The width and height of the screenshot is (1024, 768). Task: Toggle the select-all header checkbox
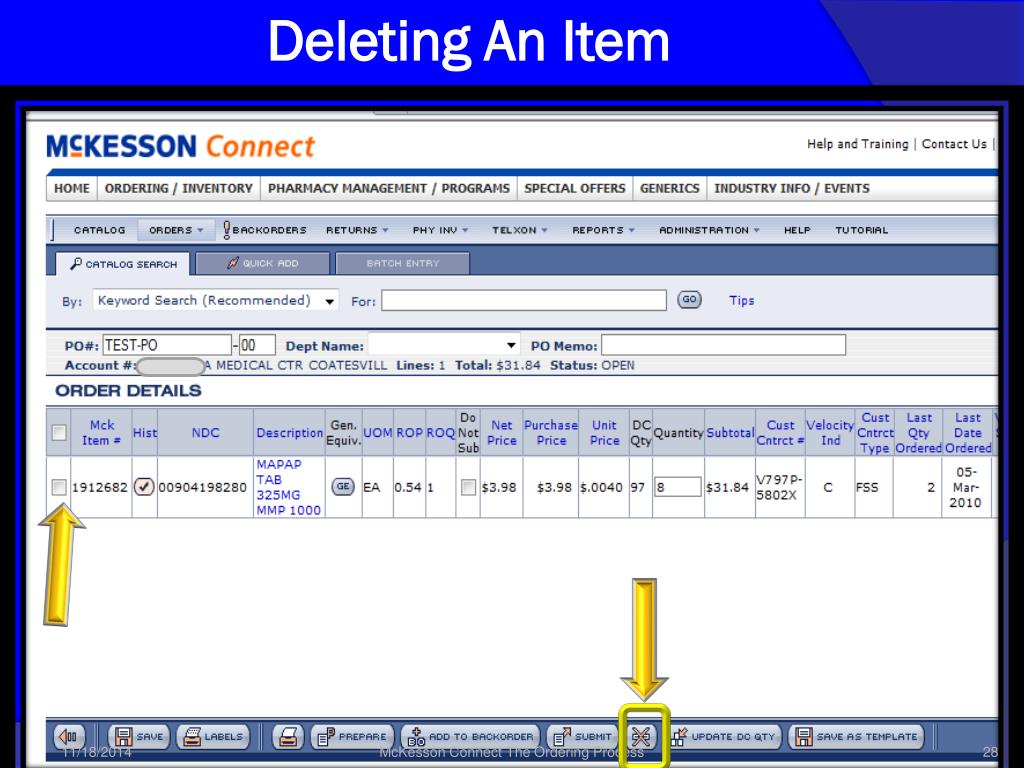click(x=59, y=432)
